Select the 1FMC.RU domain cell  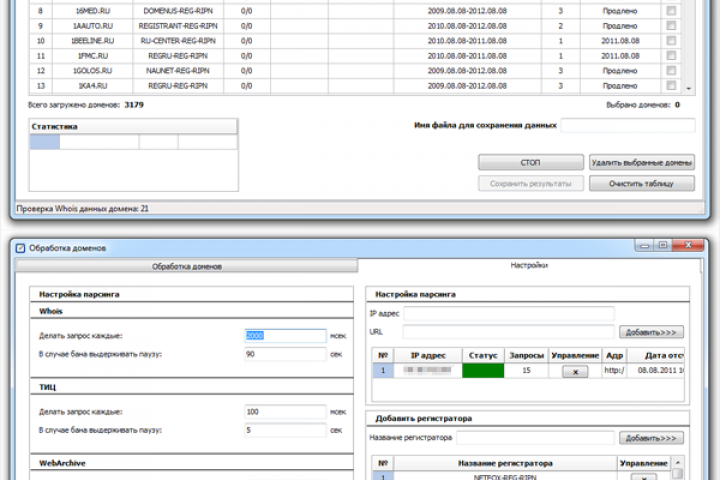(93, 56)
